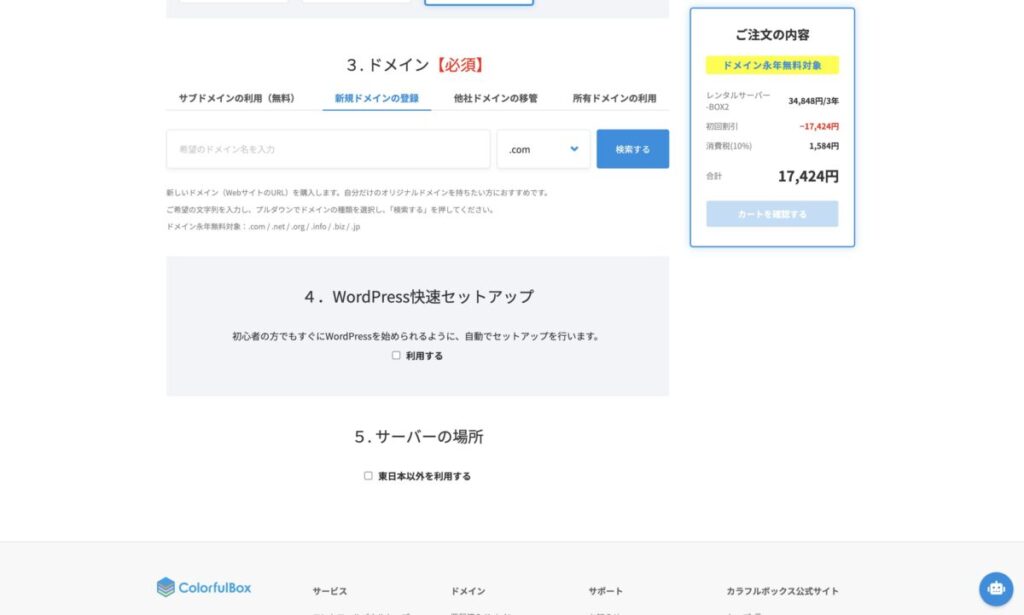Check the 東日本以外を利用する checkbox
The height and width of the screenshot is (615, 1024).
coord(368,476)
